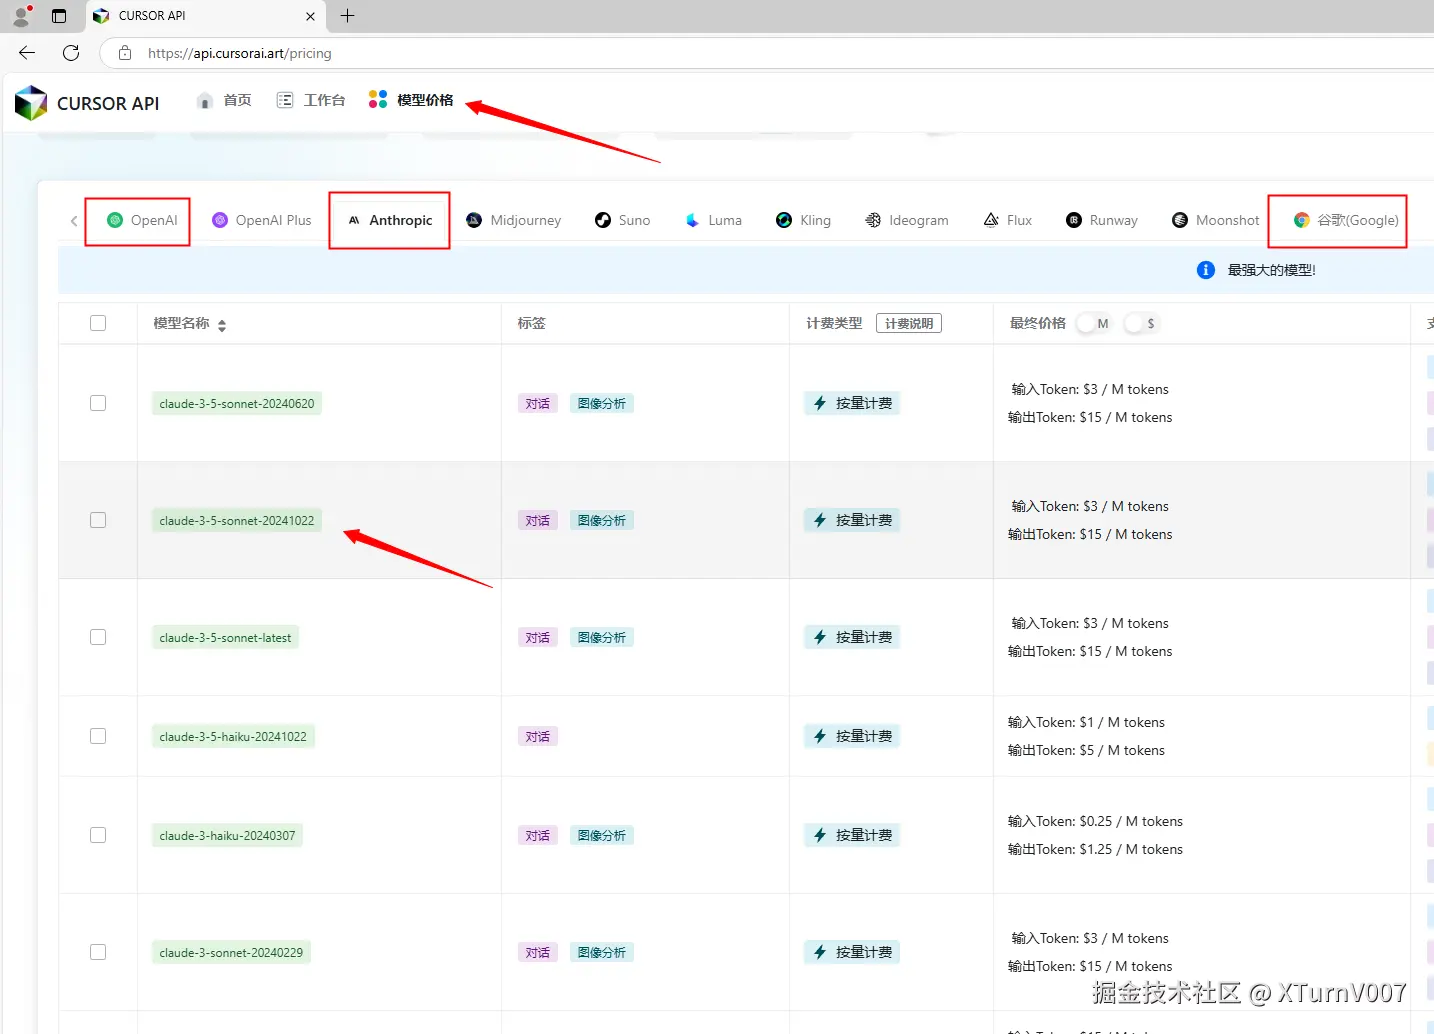Toggle the M price unit switch
The image size is (1434, 1034).
click(x=1093, y=323)
